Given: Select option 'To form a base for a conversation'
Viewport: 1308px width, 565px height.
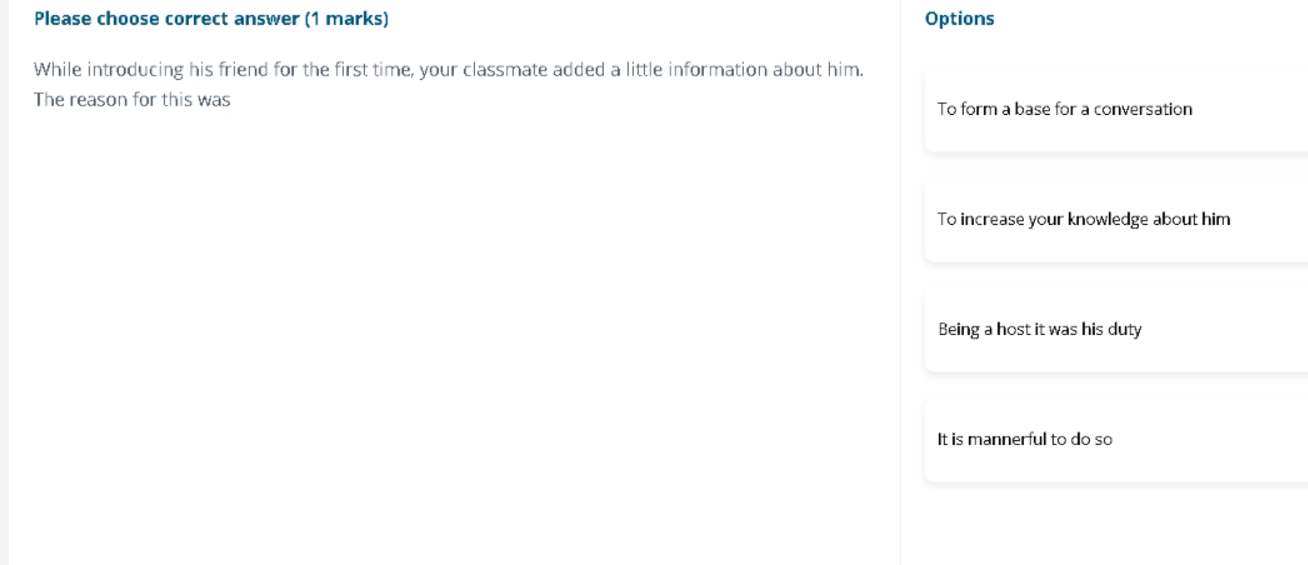Looking at the screenshot, I should (x=1116, y=110).
